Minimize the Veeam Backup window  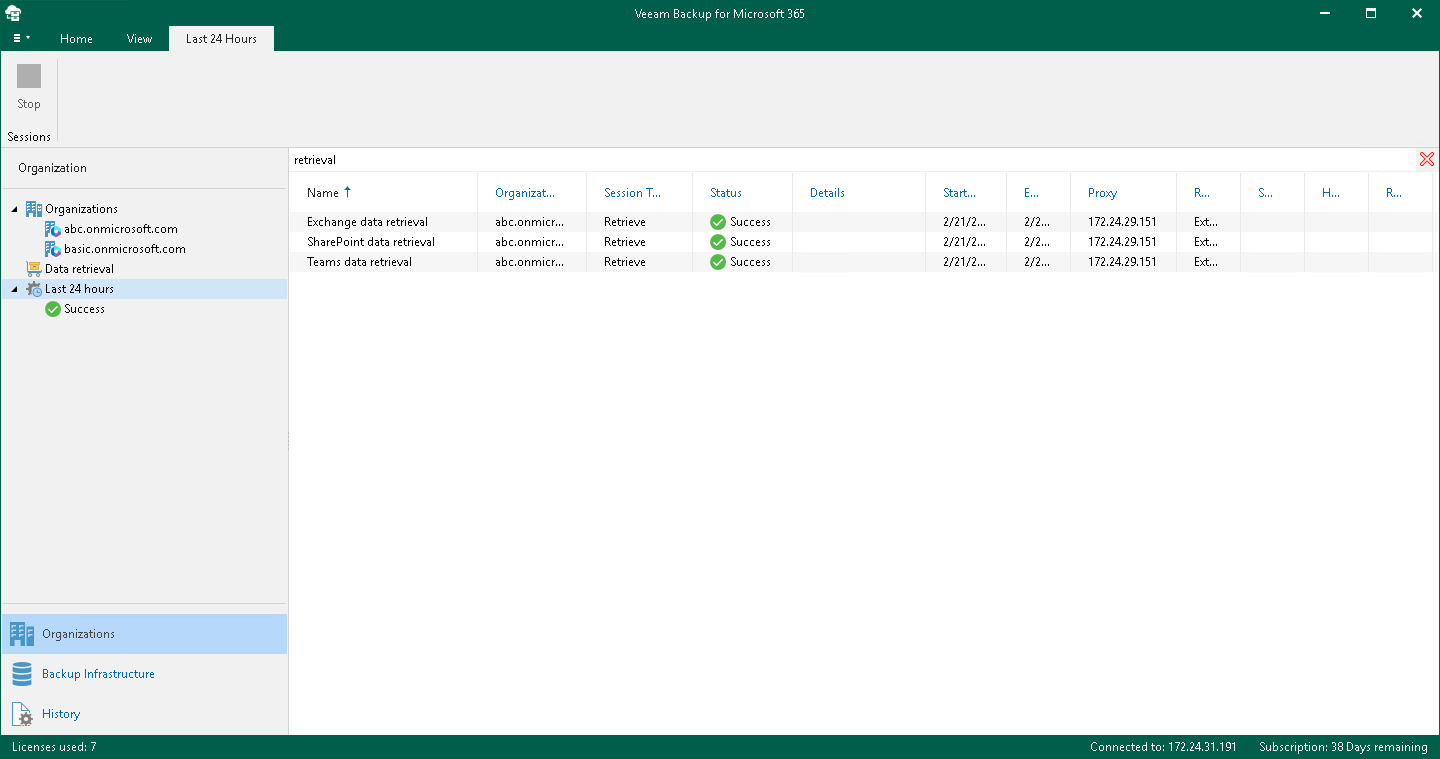pyautogui.click(x=1324, y=13)
